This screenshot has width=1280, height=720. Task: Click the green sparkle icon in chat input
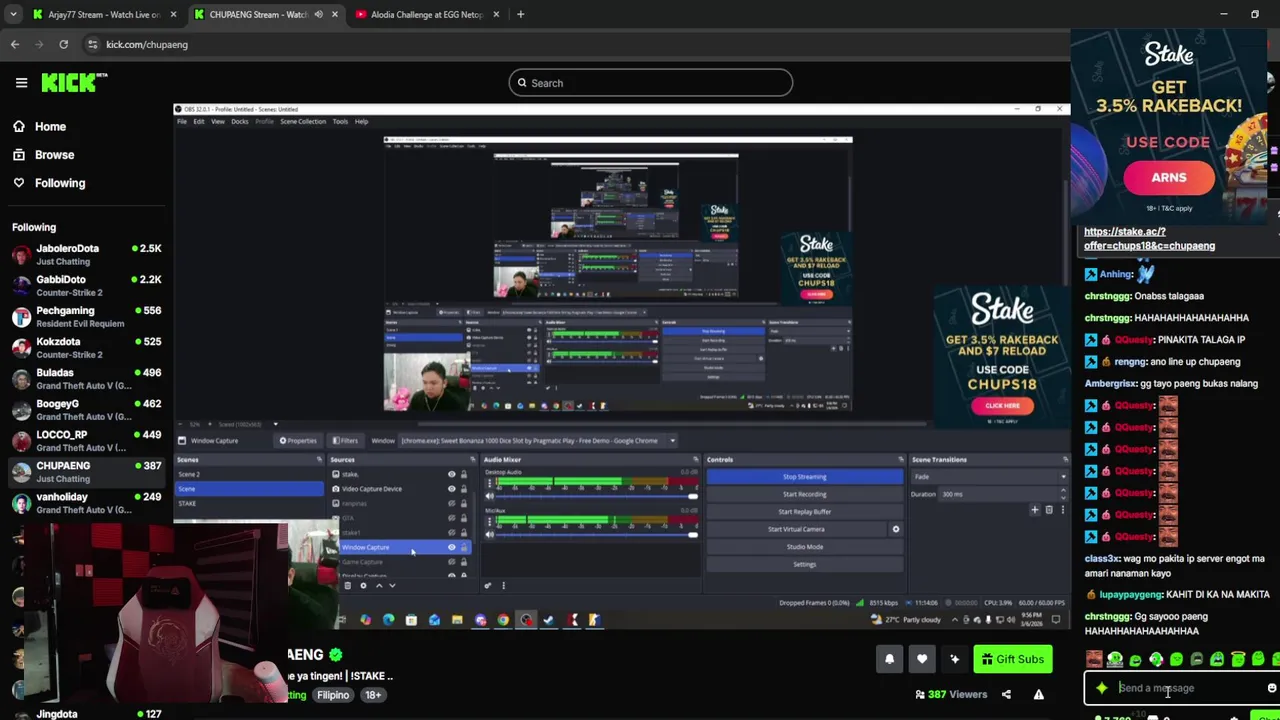click(x=1101, y=688)
